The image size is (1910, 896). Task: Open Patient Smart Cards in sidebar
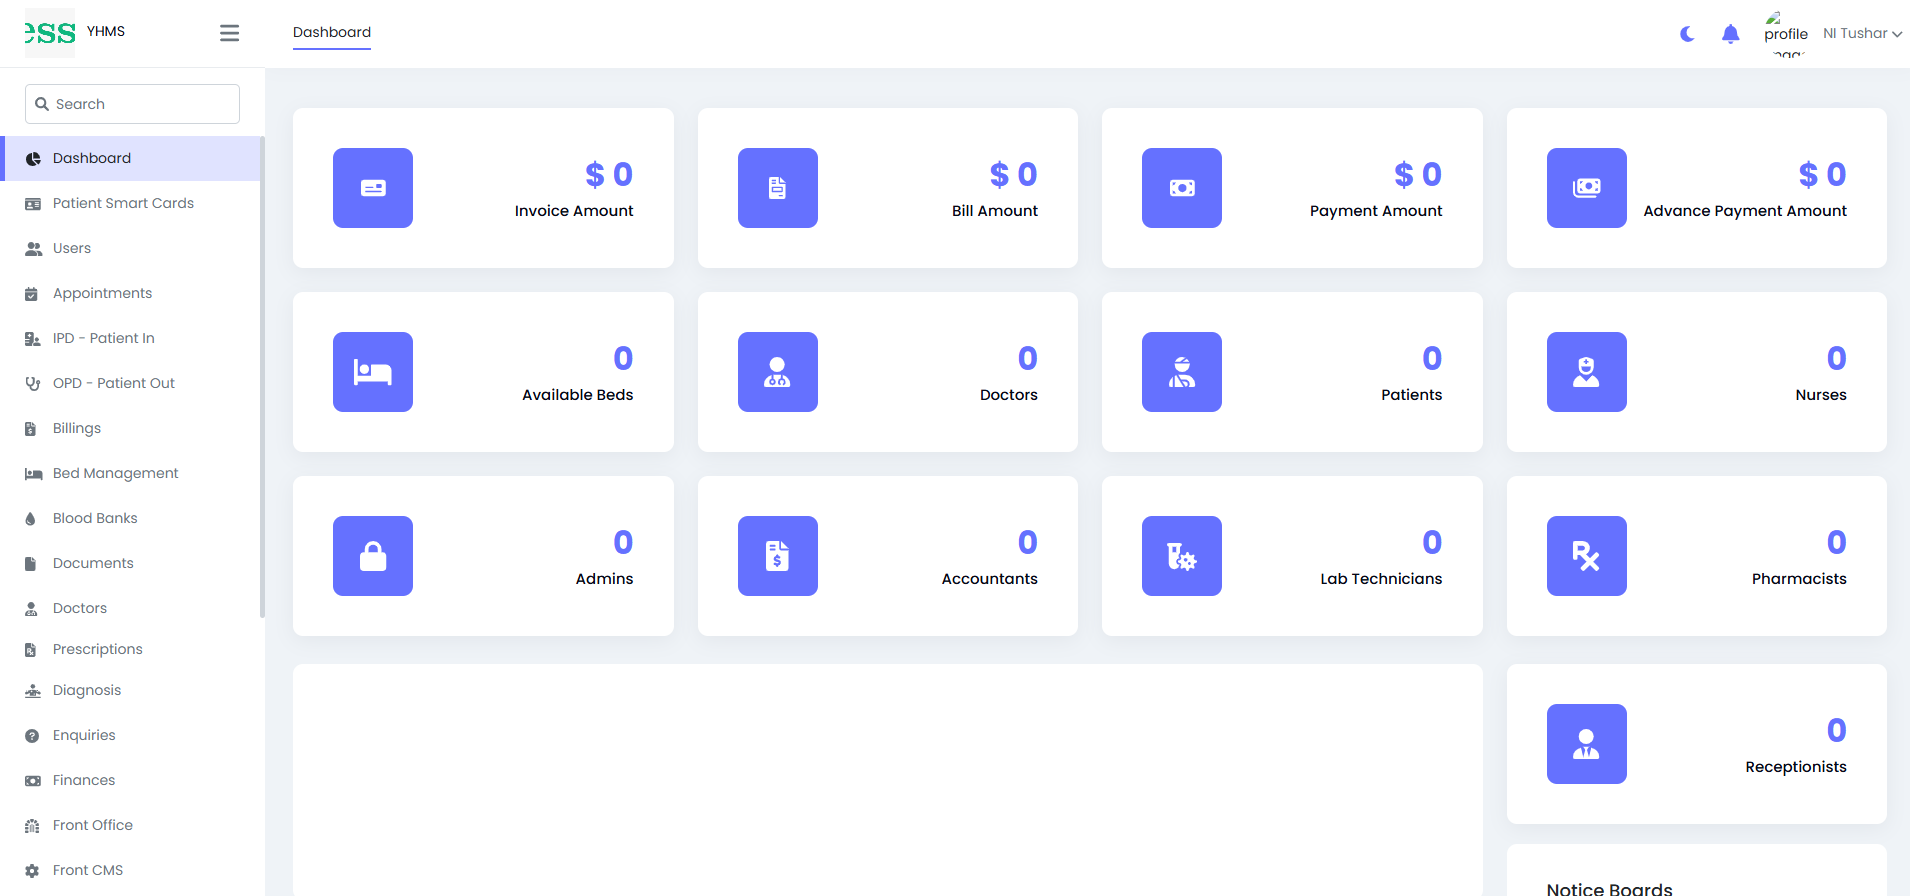coord(123,203)
